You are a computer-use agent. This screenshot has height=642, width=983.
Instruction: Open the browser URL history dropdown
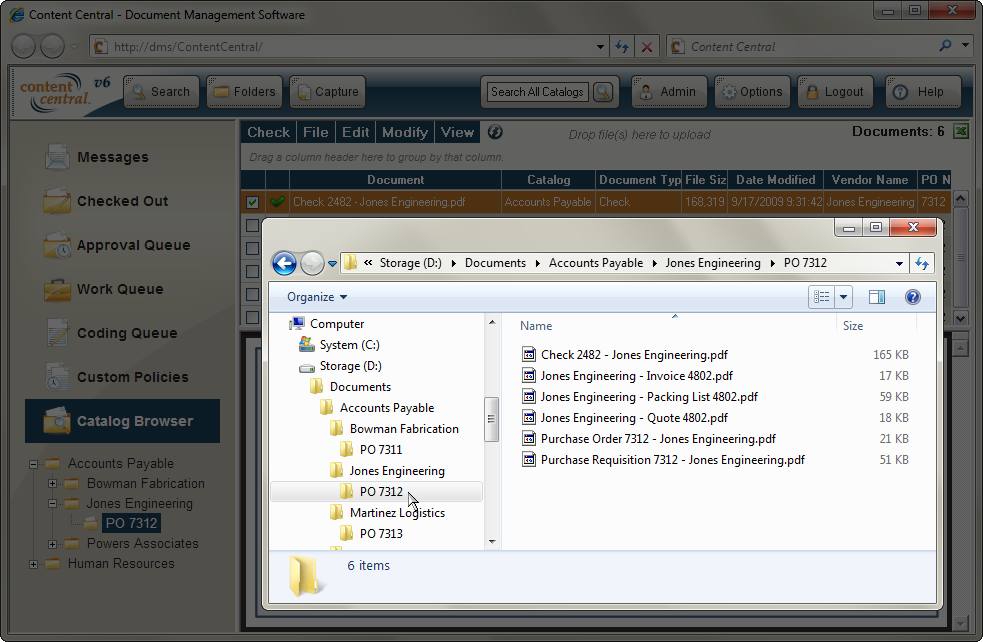600,47
